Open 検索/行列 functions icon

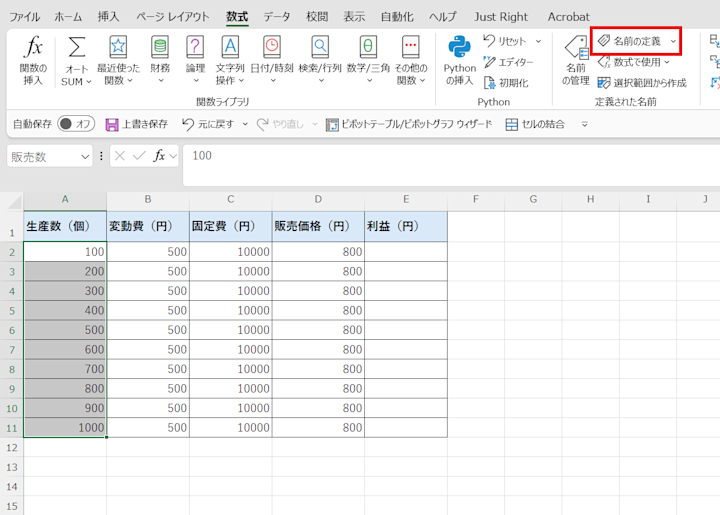click(320, 47)
